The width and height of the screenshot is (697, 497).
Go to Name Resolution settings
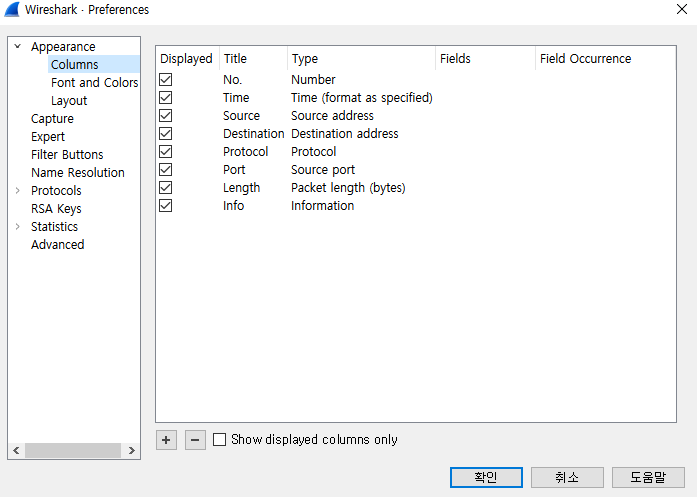[x=78, y=173]
